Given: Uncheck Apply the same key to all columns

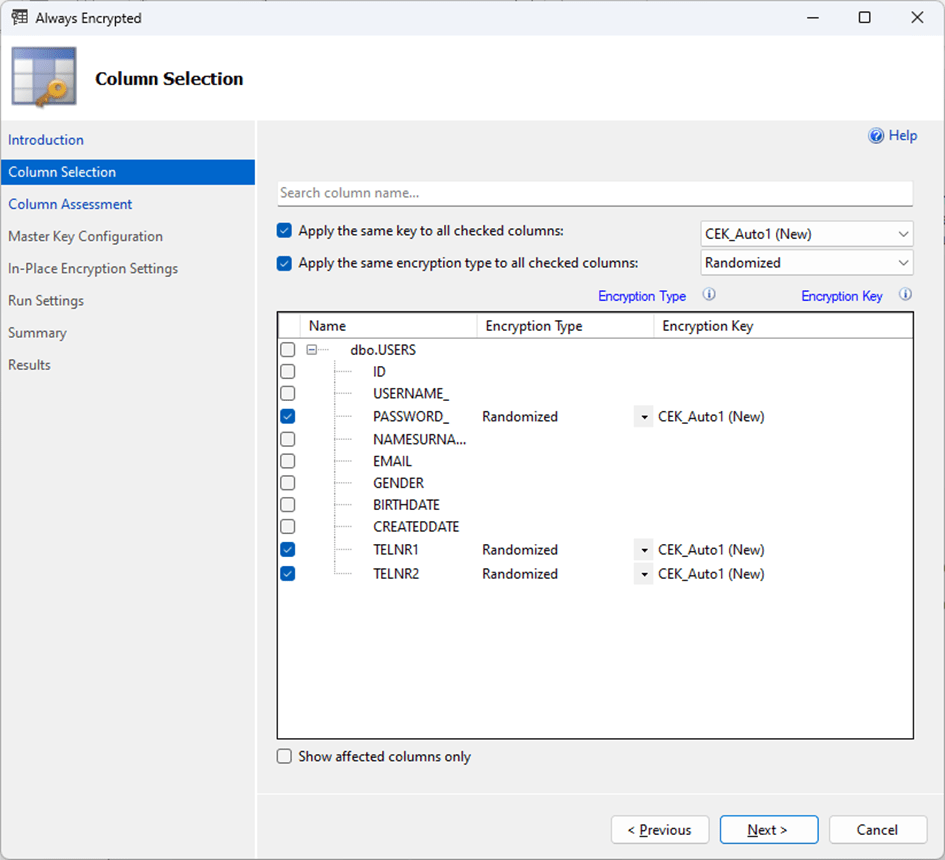Looking at the screenshot, I should tap(285, 231).
